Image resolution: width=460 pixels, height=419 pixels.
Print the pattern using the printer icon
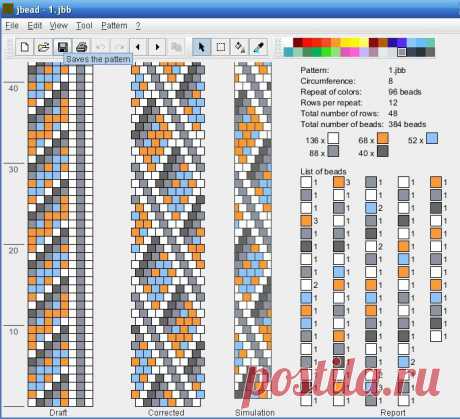pos(82,47)
